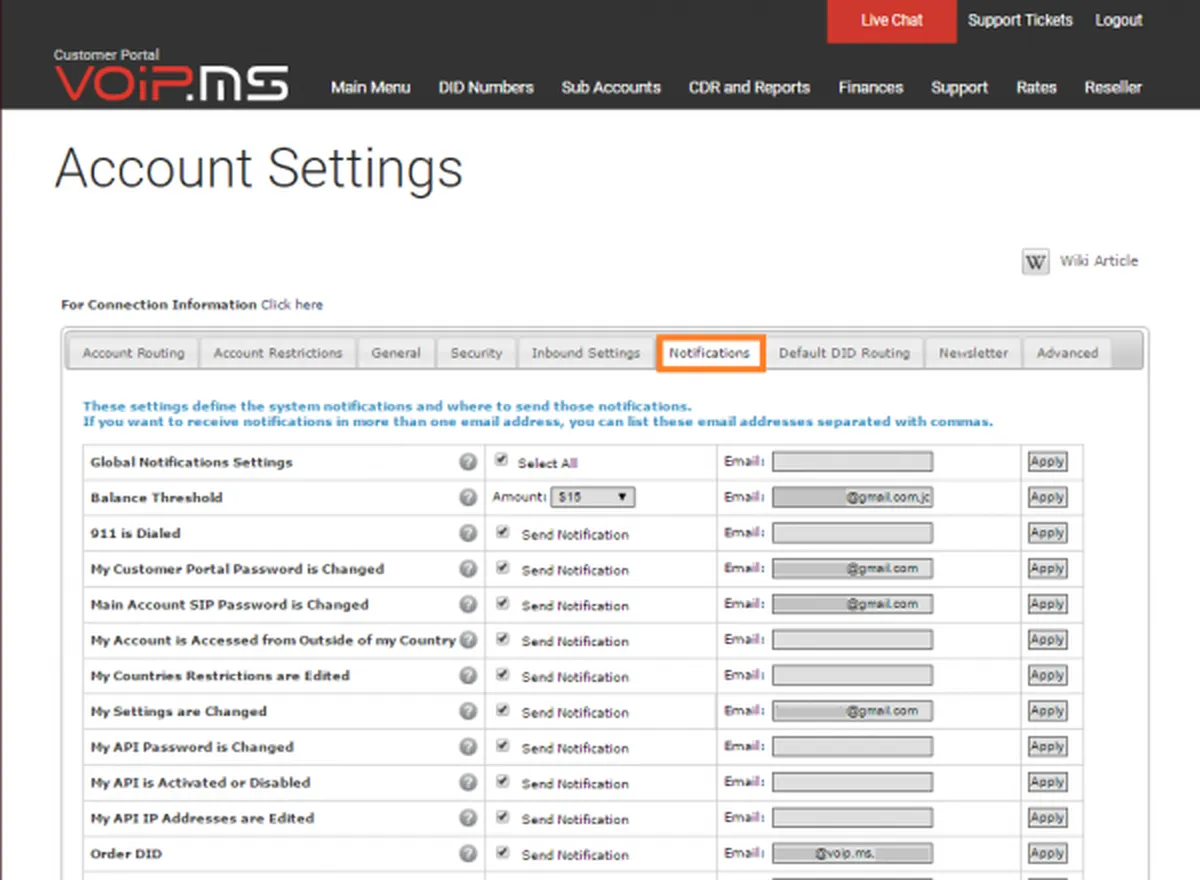Open help icon for 911 is Dialed
The width and height of the screenshot is (1200, 880).
tap(468, 533)
